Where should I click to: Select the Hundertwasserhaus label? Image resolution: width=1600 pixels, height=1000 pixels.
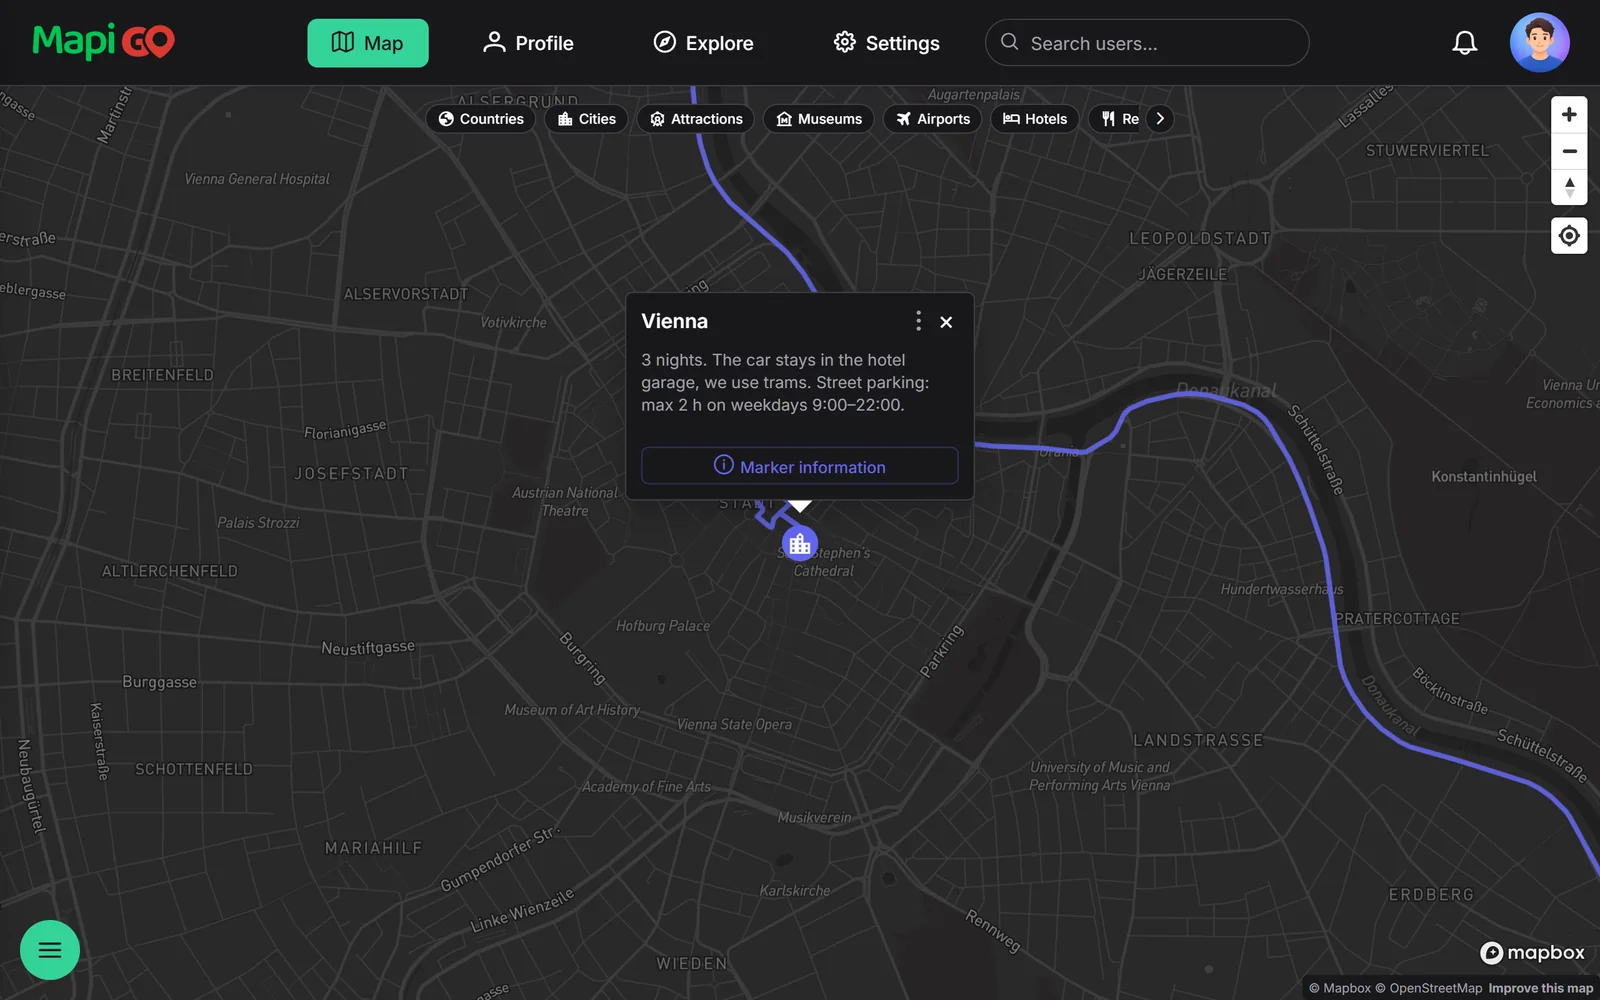(x=1282, y=589)
